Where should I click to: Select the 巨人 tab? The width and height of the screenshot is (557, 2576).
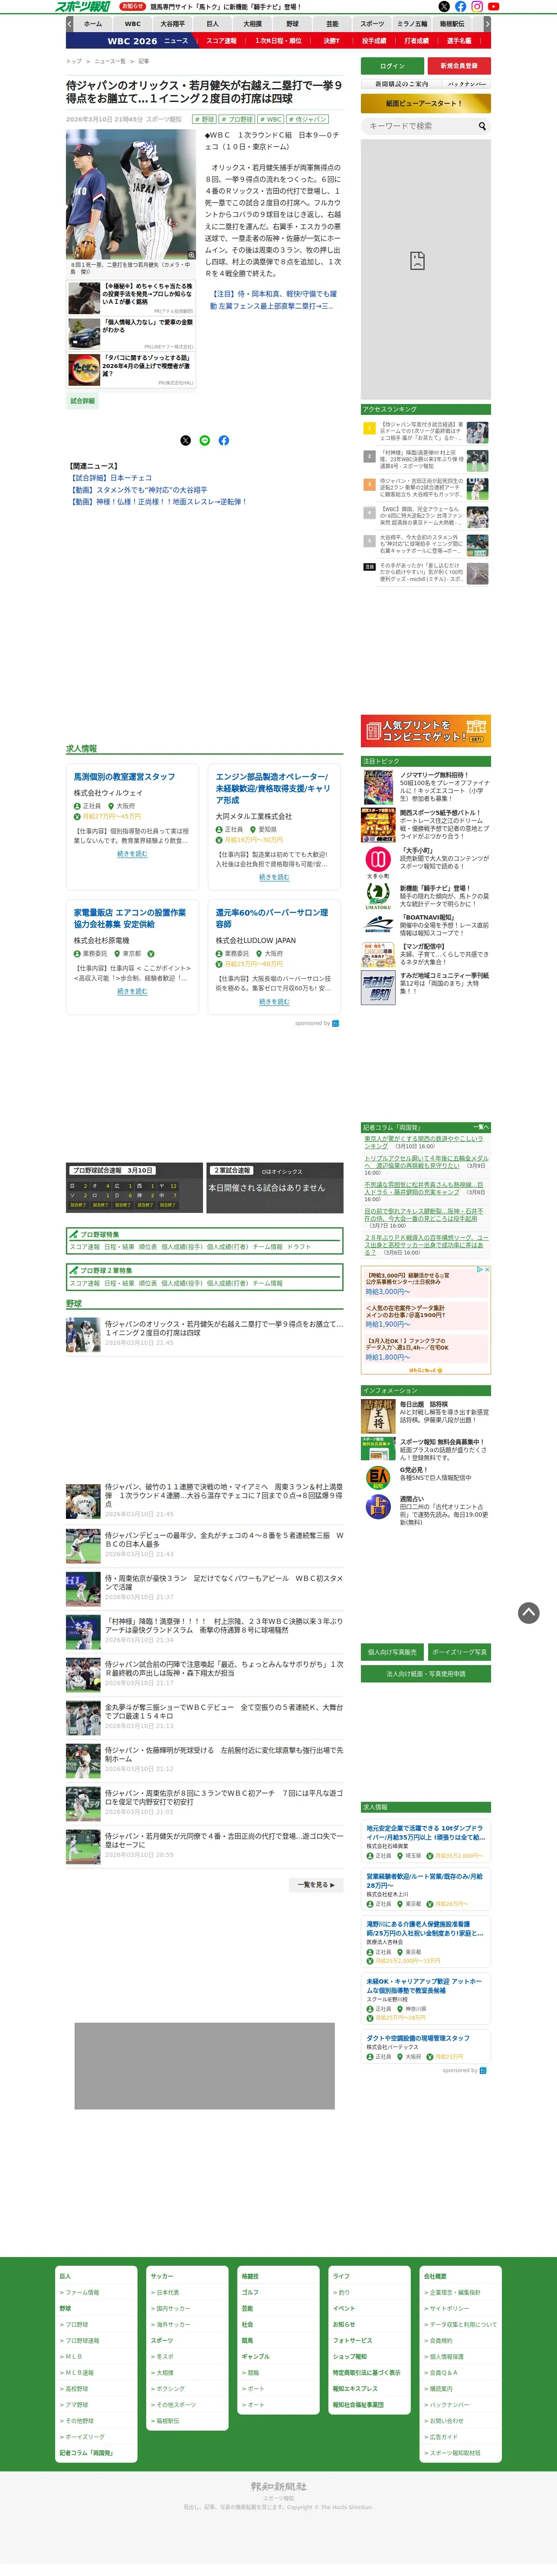point(212,23)
